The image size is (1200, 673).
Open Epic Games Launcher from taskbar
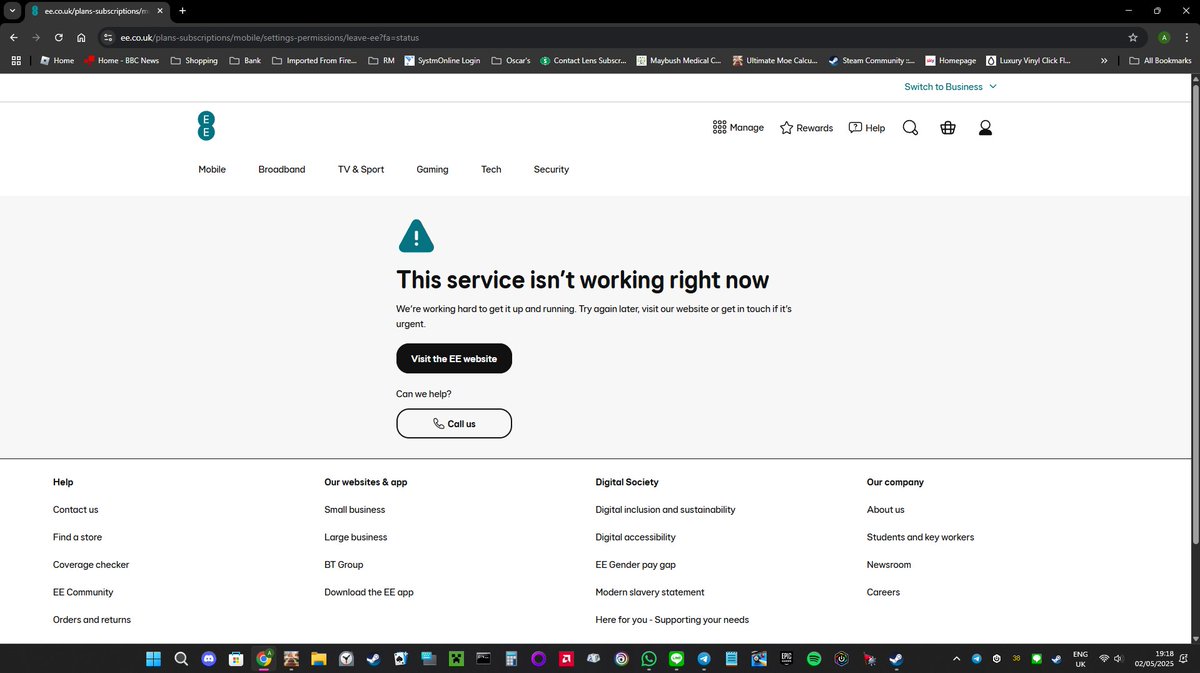(787, 659)
